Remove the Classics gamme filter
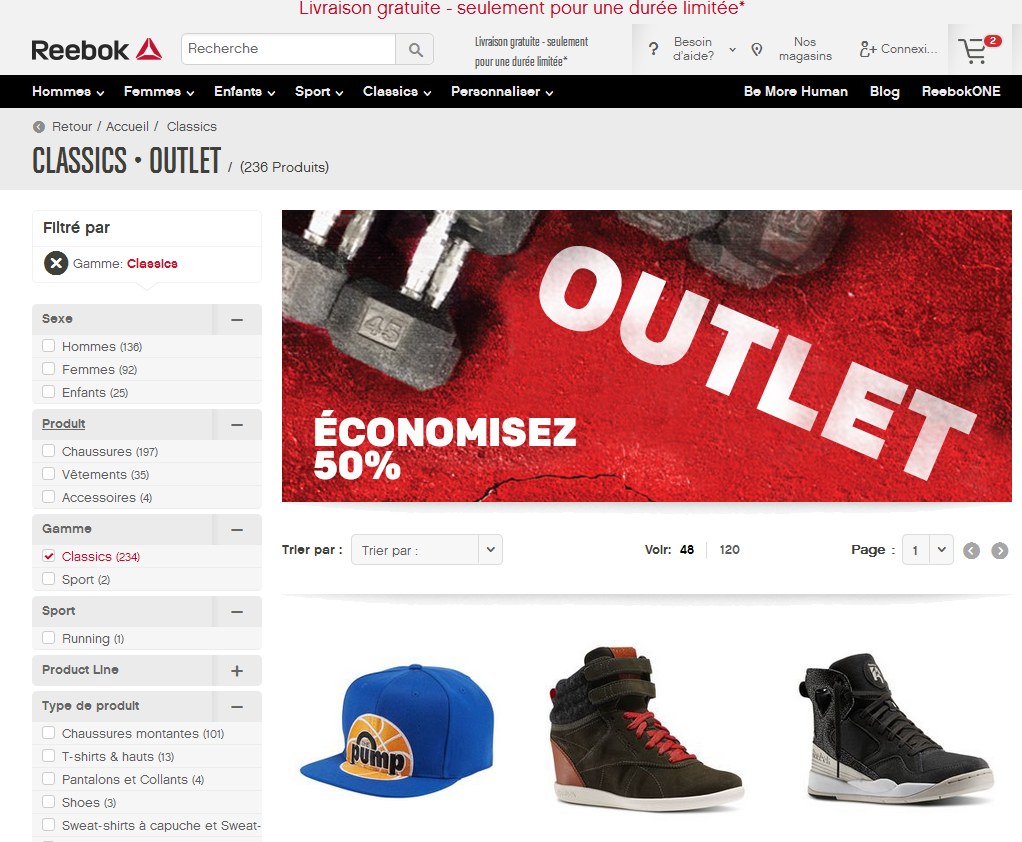 click(56, 263)
